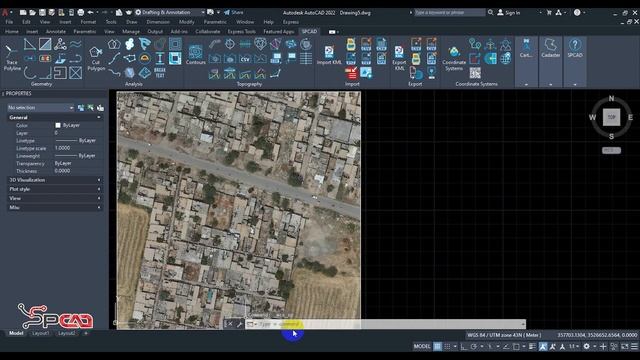Click the crossed-square icon in Geometry panel
The height and width of the screenshot is (360, 640).
click(x=76, y=73)
